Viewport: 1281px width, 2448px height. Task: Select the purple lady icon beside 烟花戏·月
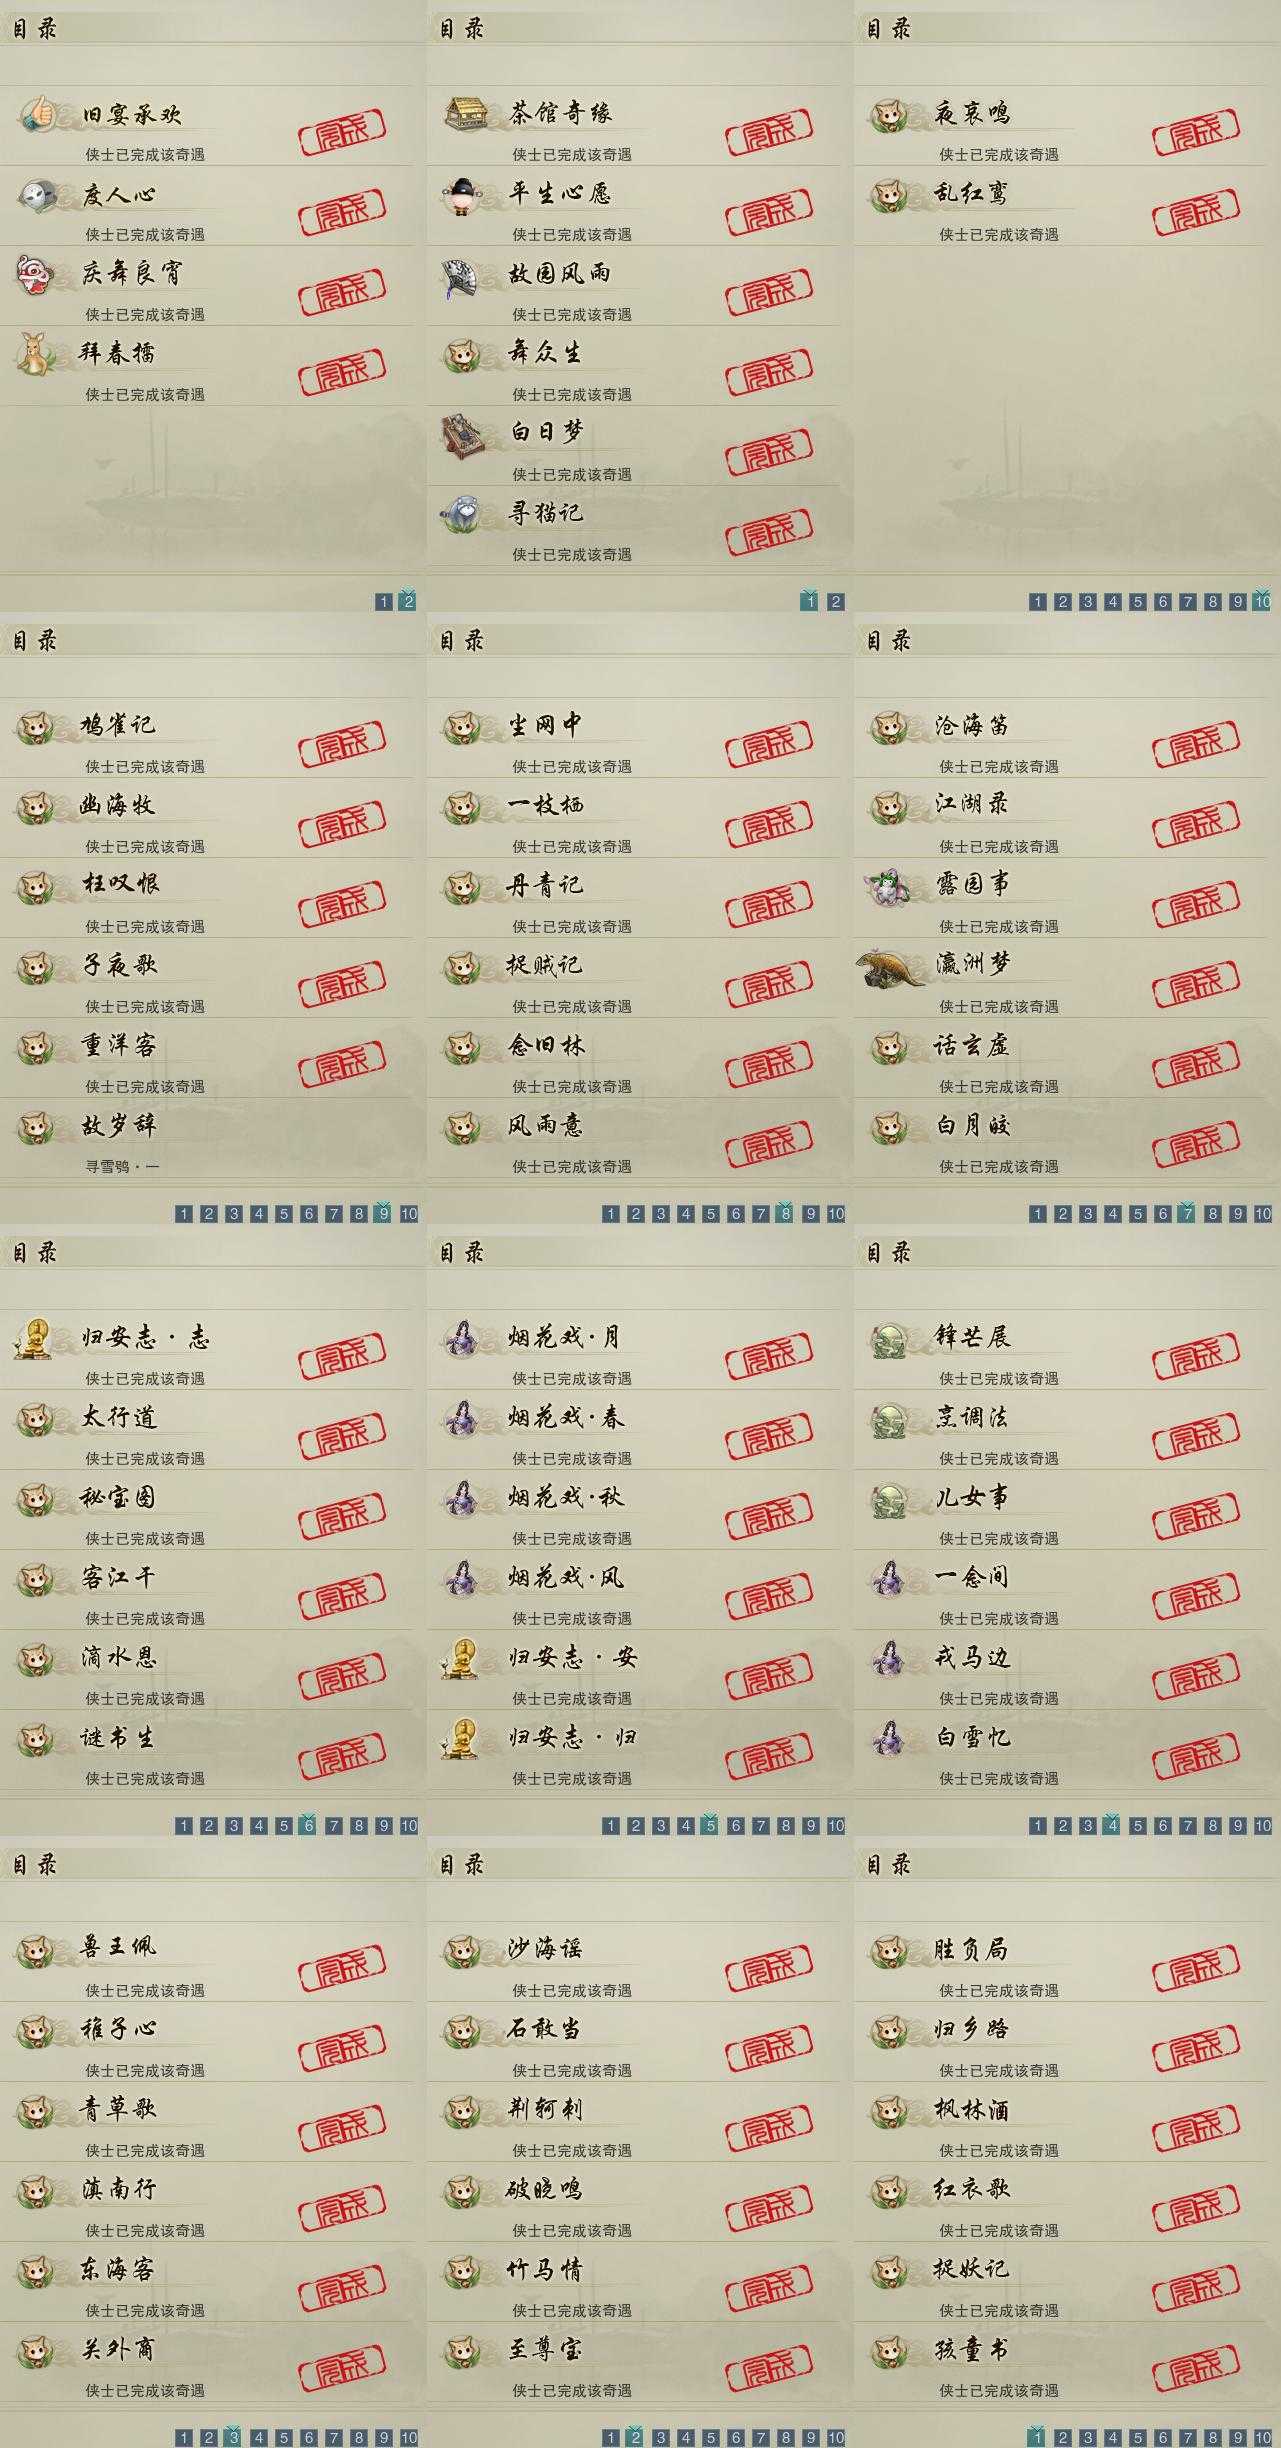pos(462,1338)
